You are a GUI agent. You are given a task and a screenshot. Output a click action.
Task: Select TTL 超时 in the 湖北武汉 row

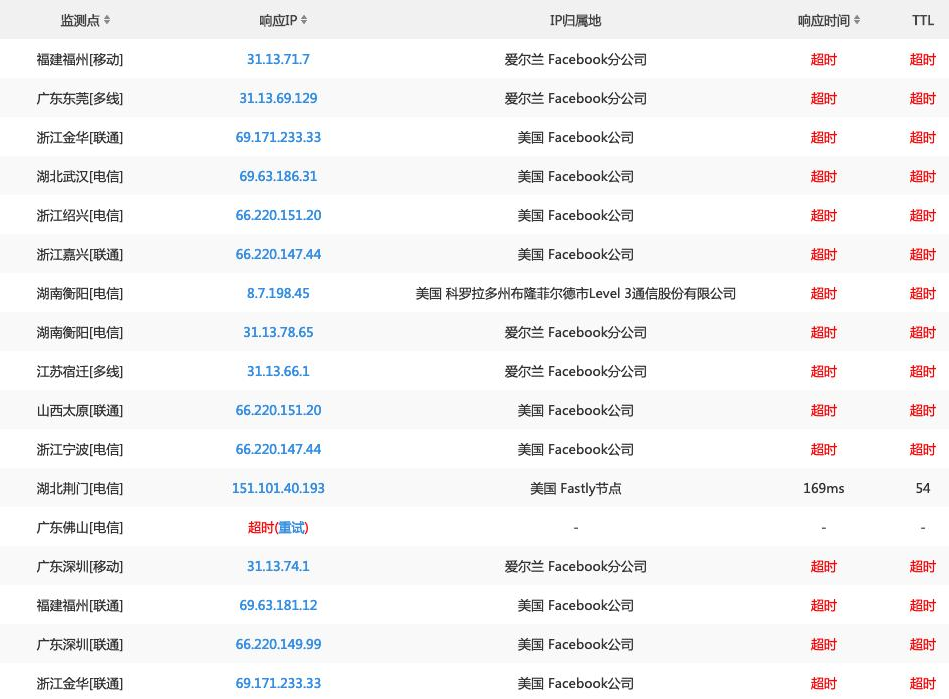(922, 176)
